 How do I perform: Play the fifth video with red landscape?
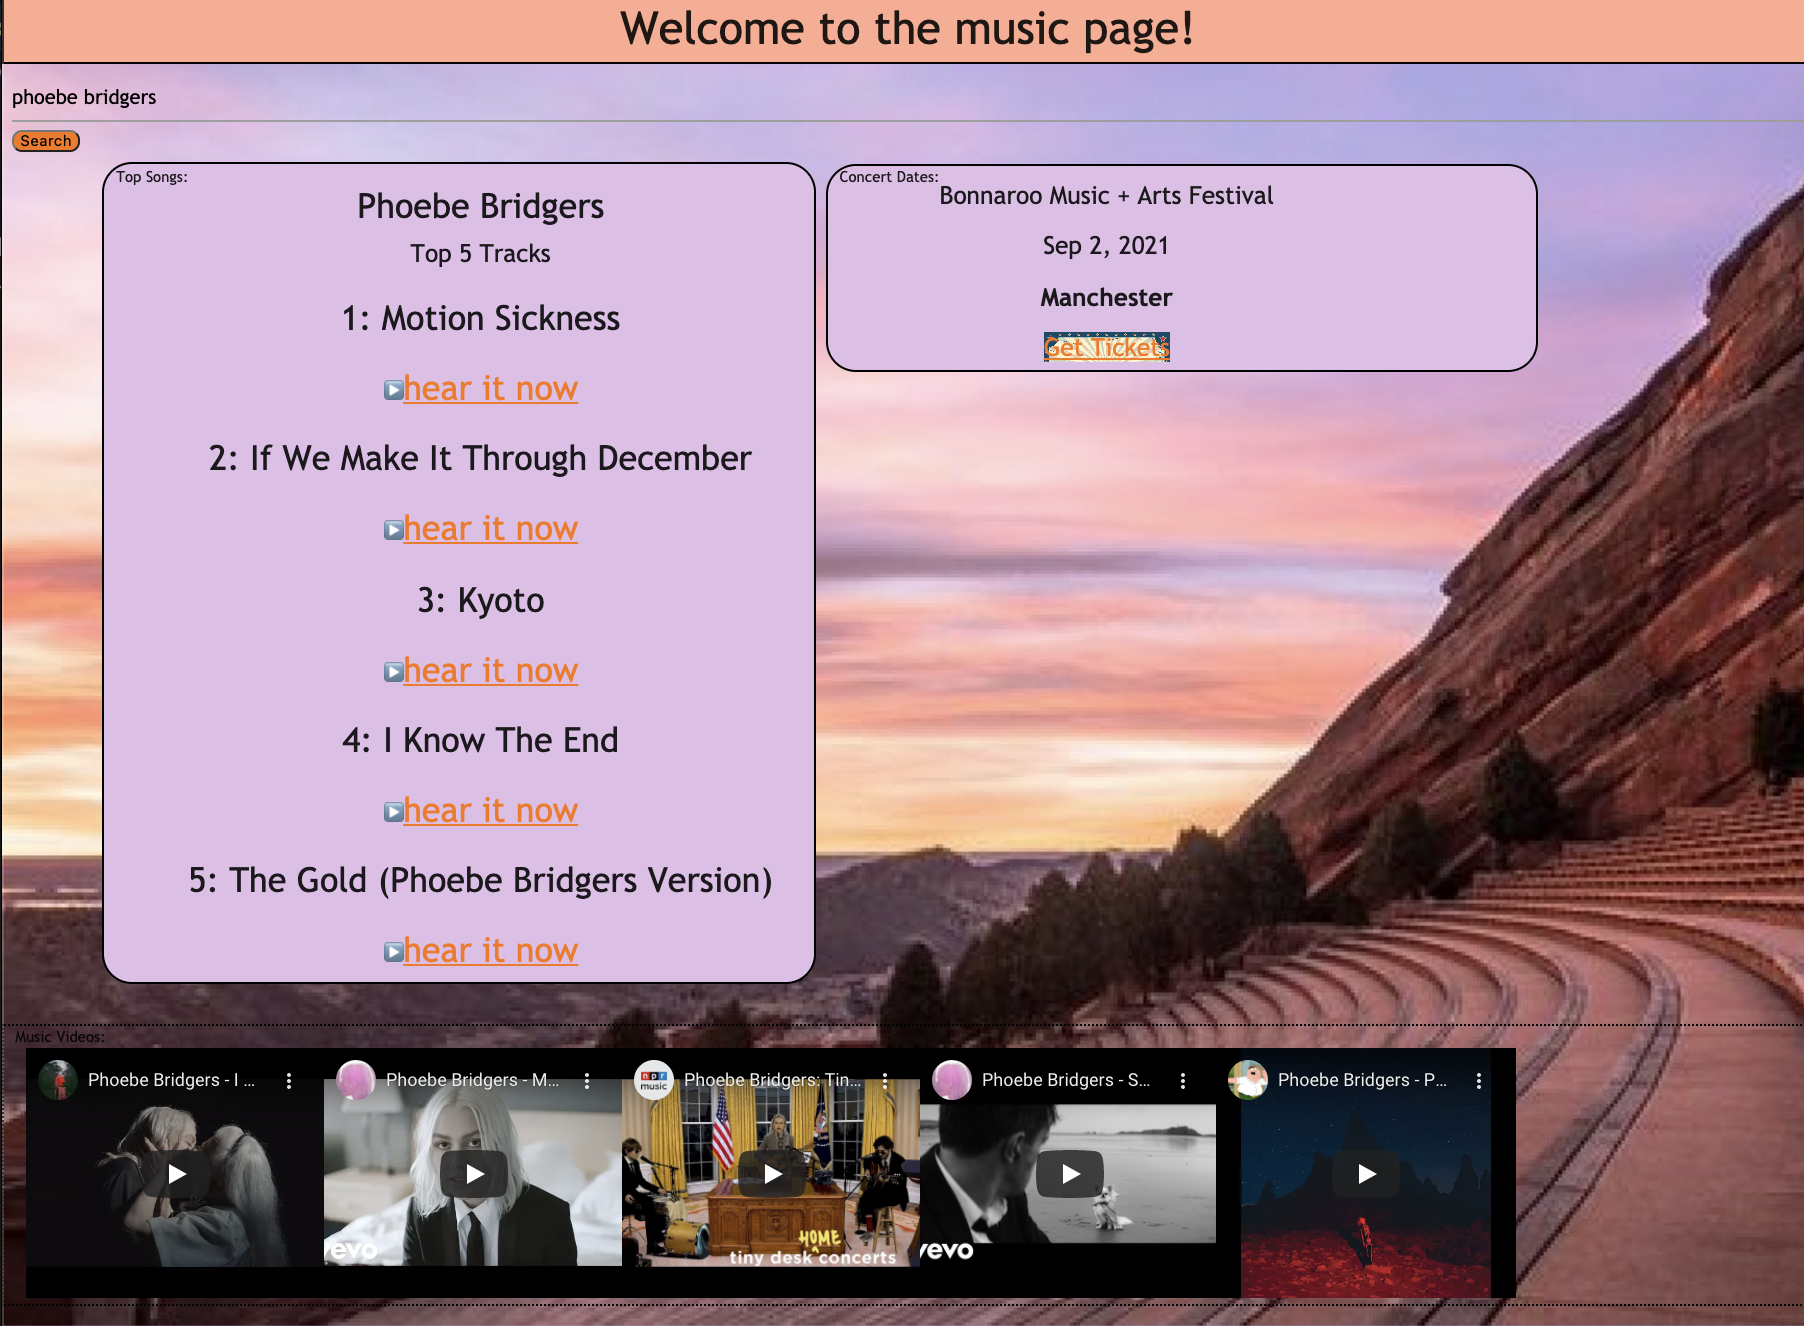coord(1366,1173)
